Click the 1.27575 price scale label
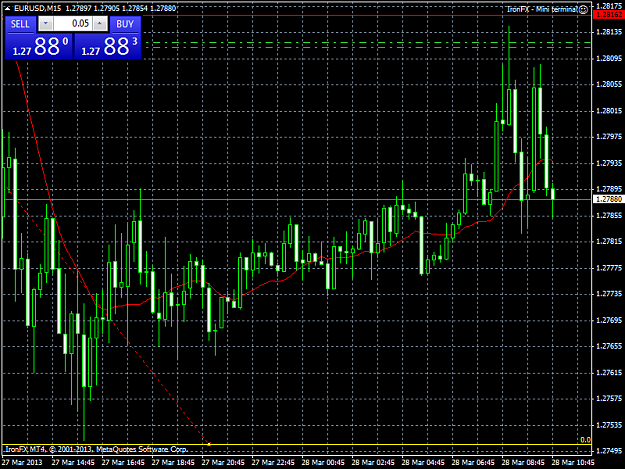Viewport: 625px width, 469px height. (609, 398)
